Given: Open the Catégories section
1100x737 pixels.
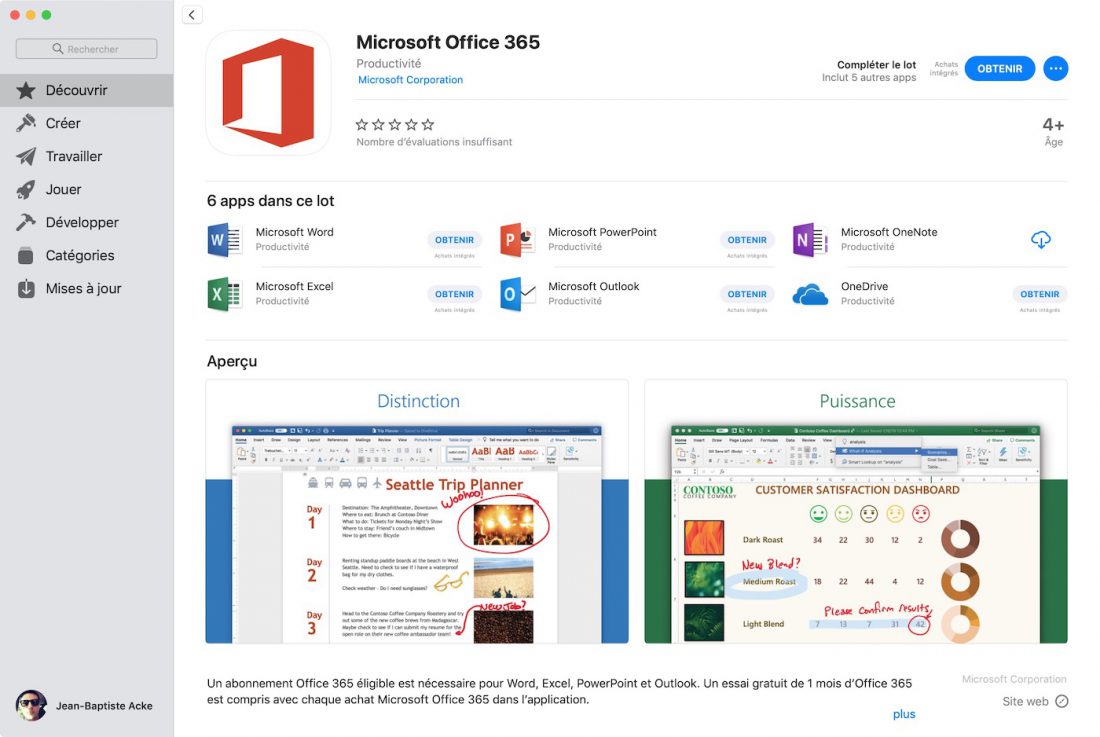Looking at the screenshot, I should pos(25,255).
